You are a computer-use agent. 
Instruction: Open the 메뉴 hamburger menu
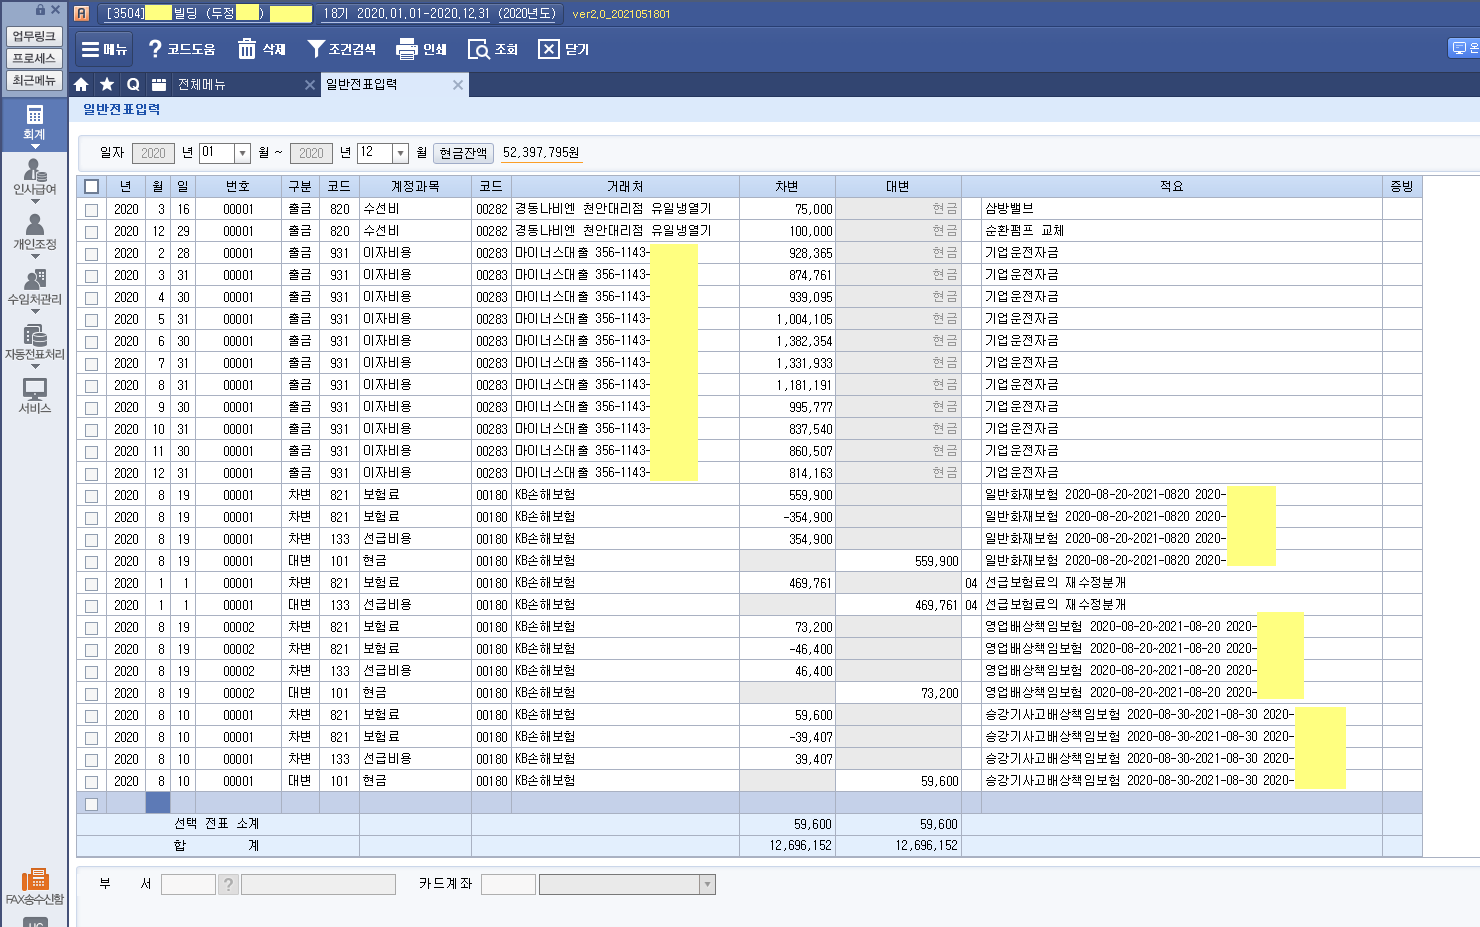[104, 49]
